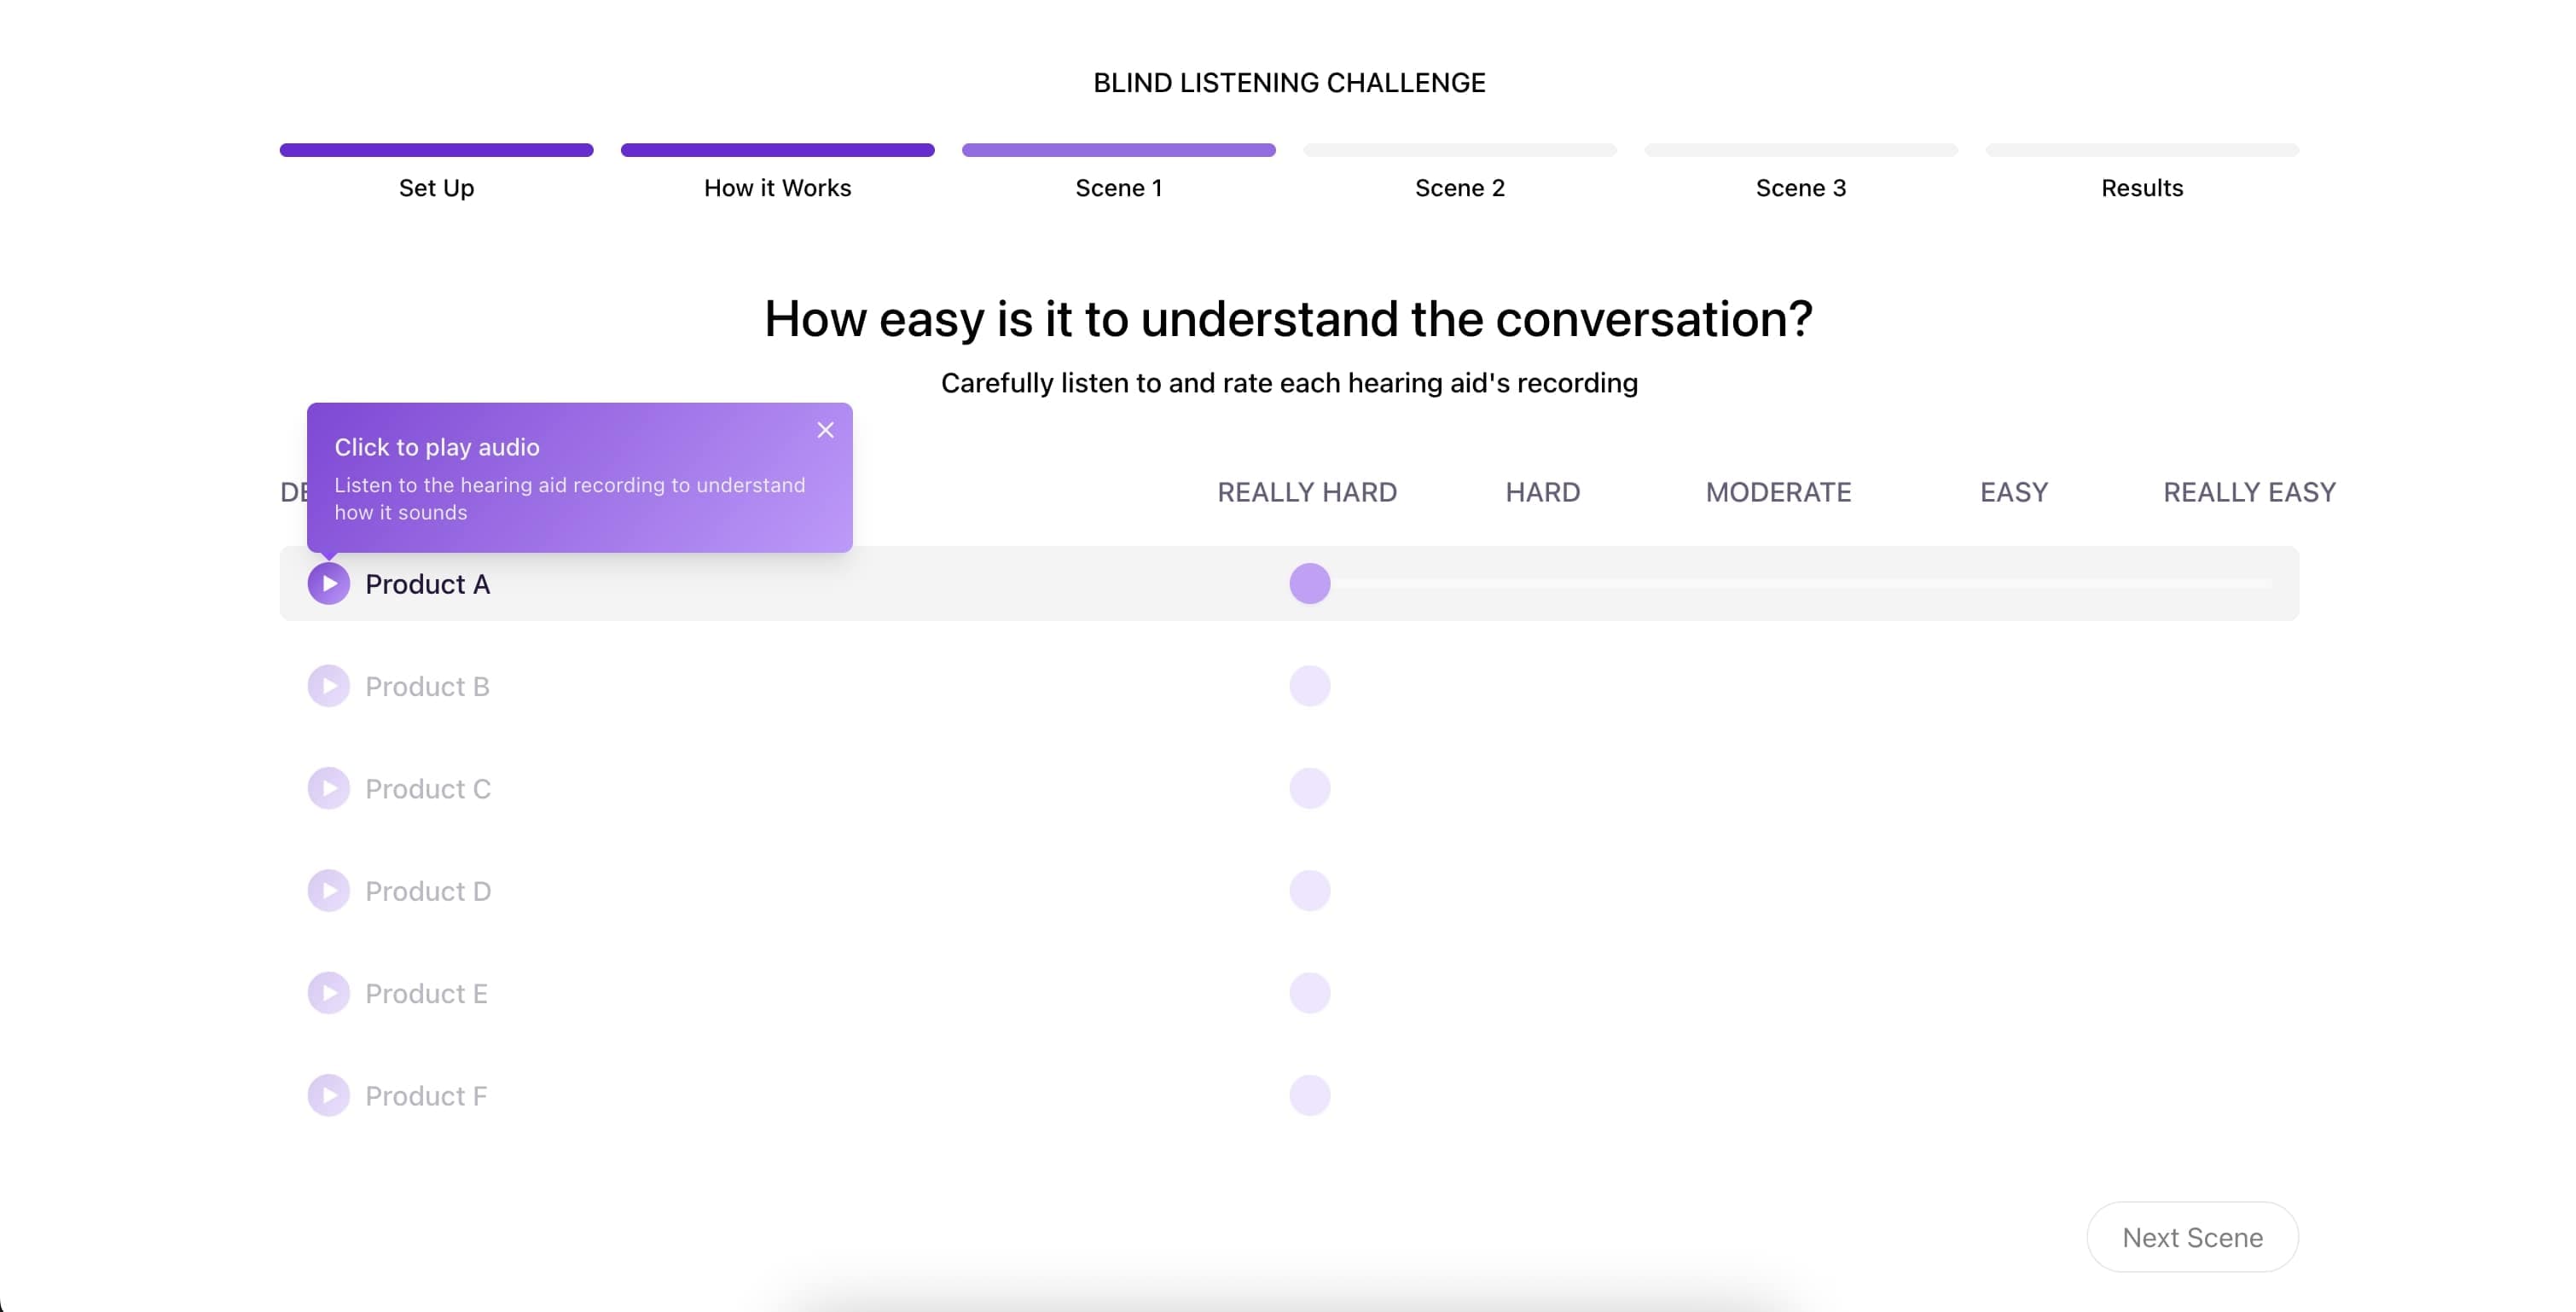Click the Product C rating slider handle

coord(1310,789)
